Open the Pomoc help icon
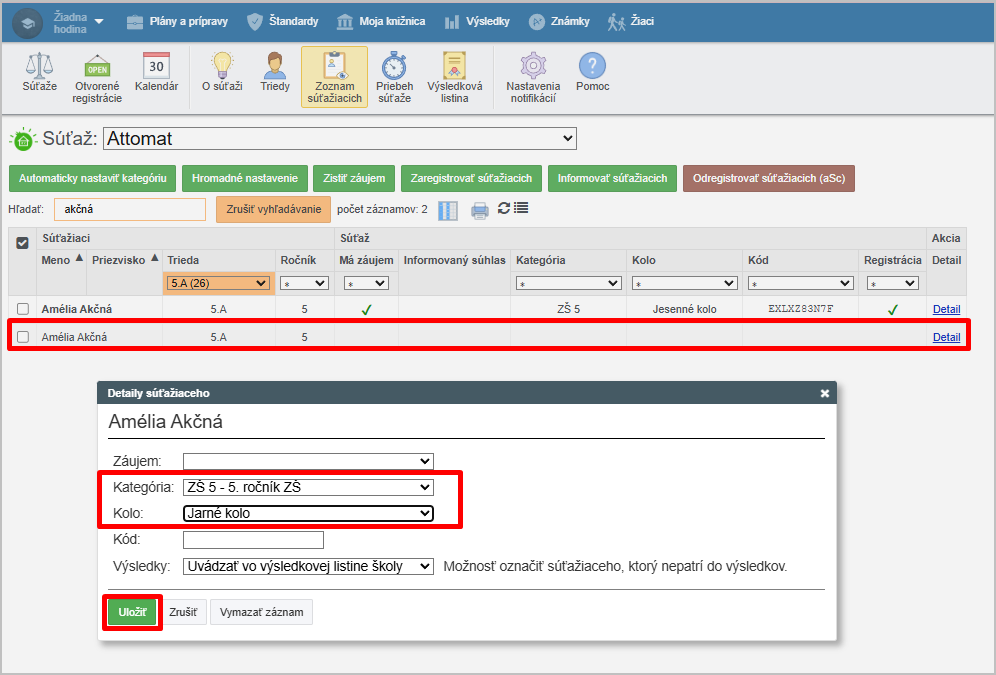This screenshot has height=675, width=996. [x=592, y=66]
